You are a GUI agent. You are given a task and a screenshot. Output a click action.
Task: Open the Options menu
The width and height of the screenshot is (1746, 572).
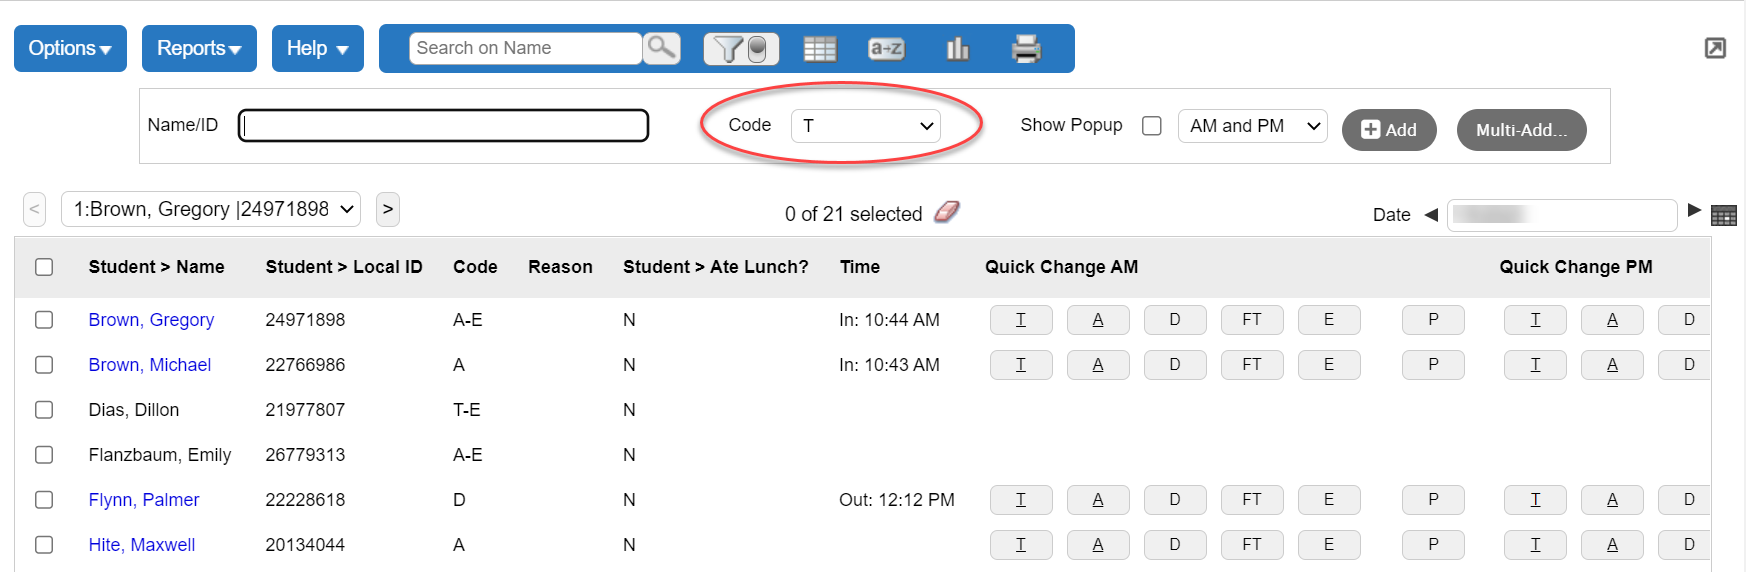point(70,48)
